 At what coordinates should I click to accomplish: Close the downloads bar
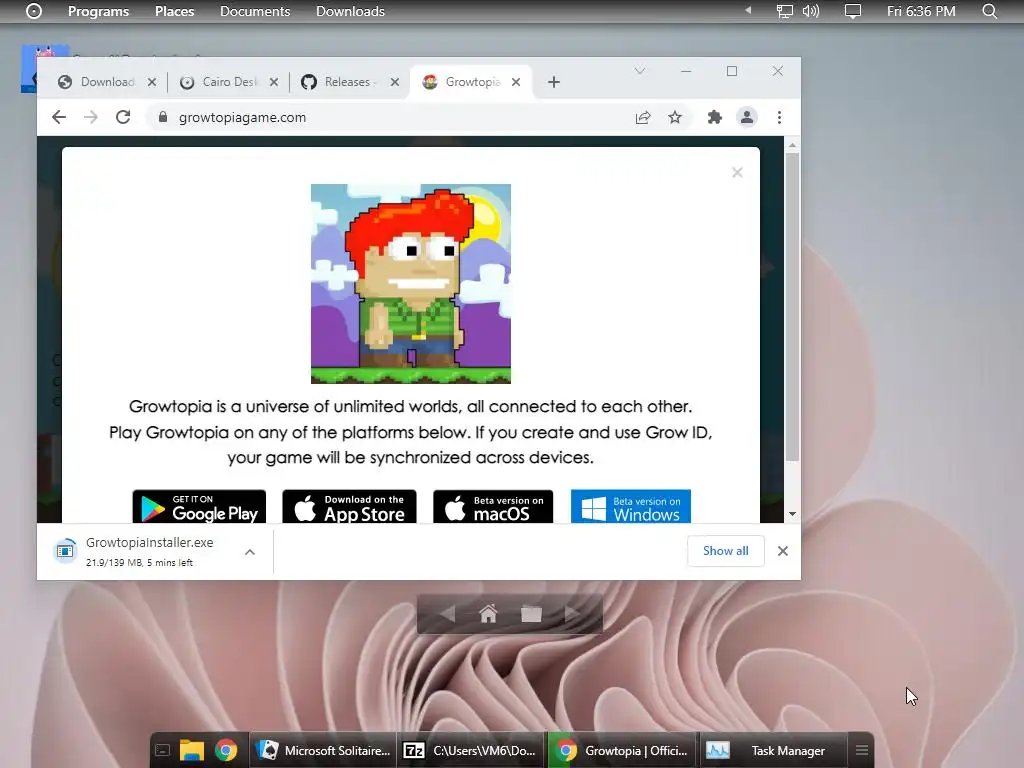tap(783, 551)
